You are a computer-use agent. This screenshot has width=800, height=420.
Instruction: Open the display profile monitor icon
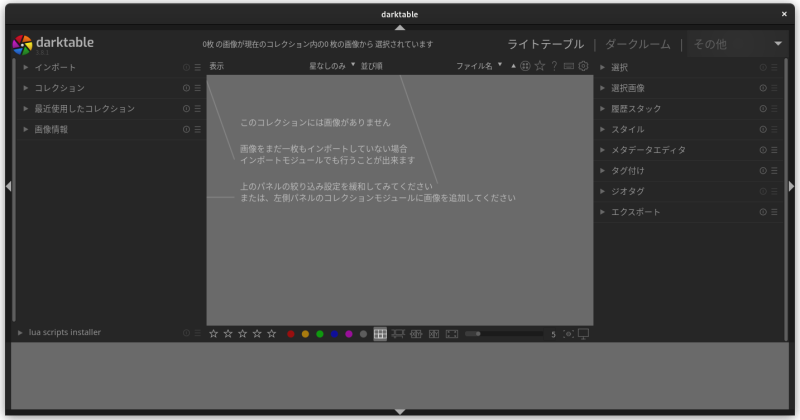(x=584, y=334)
